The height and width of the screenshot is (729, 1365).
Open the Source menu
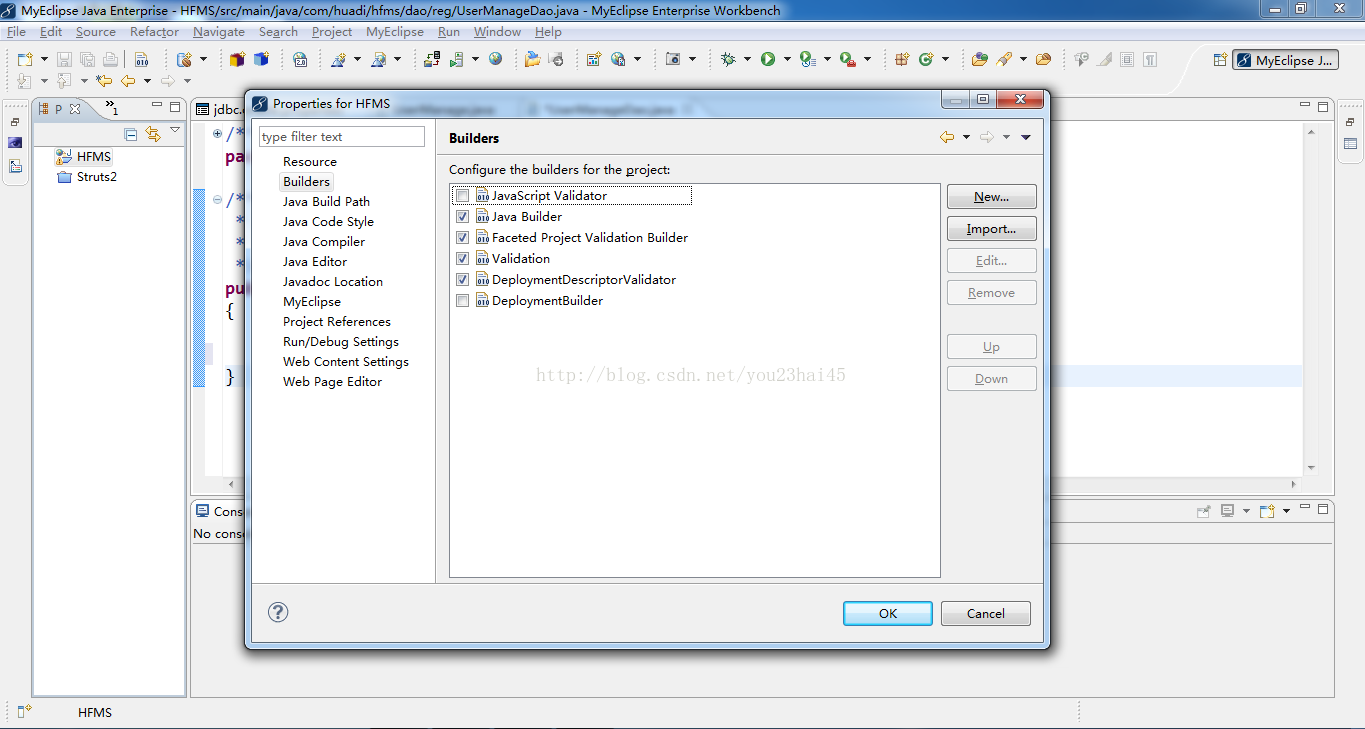[96, 32]
